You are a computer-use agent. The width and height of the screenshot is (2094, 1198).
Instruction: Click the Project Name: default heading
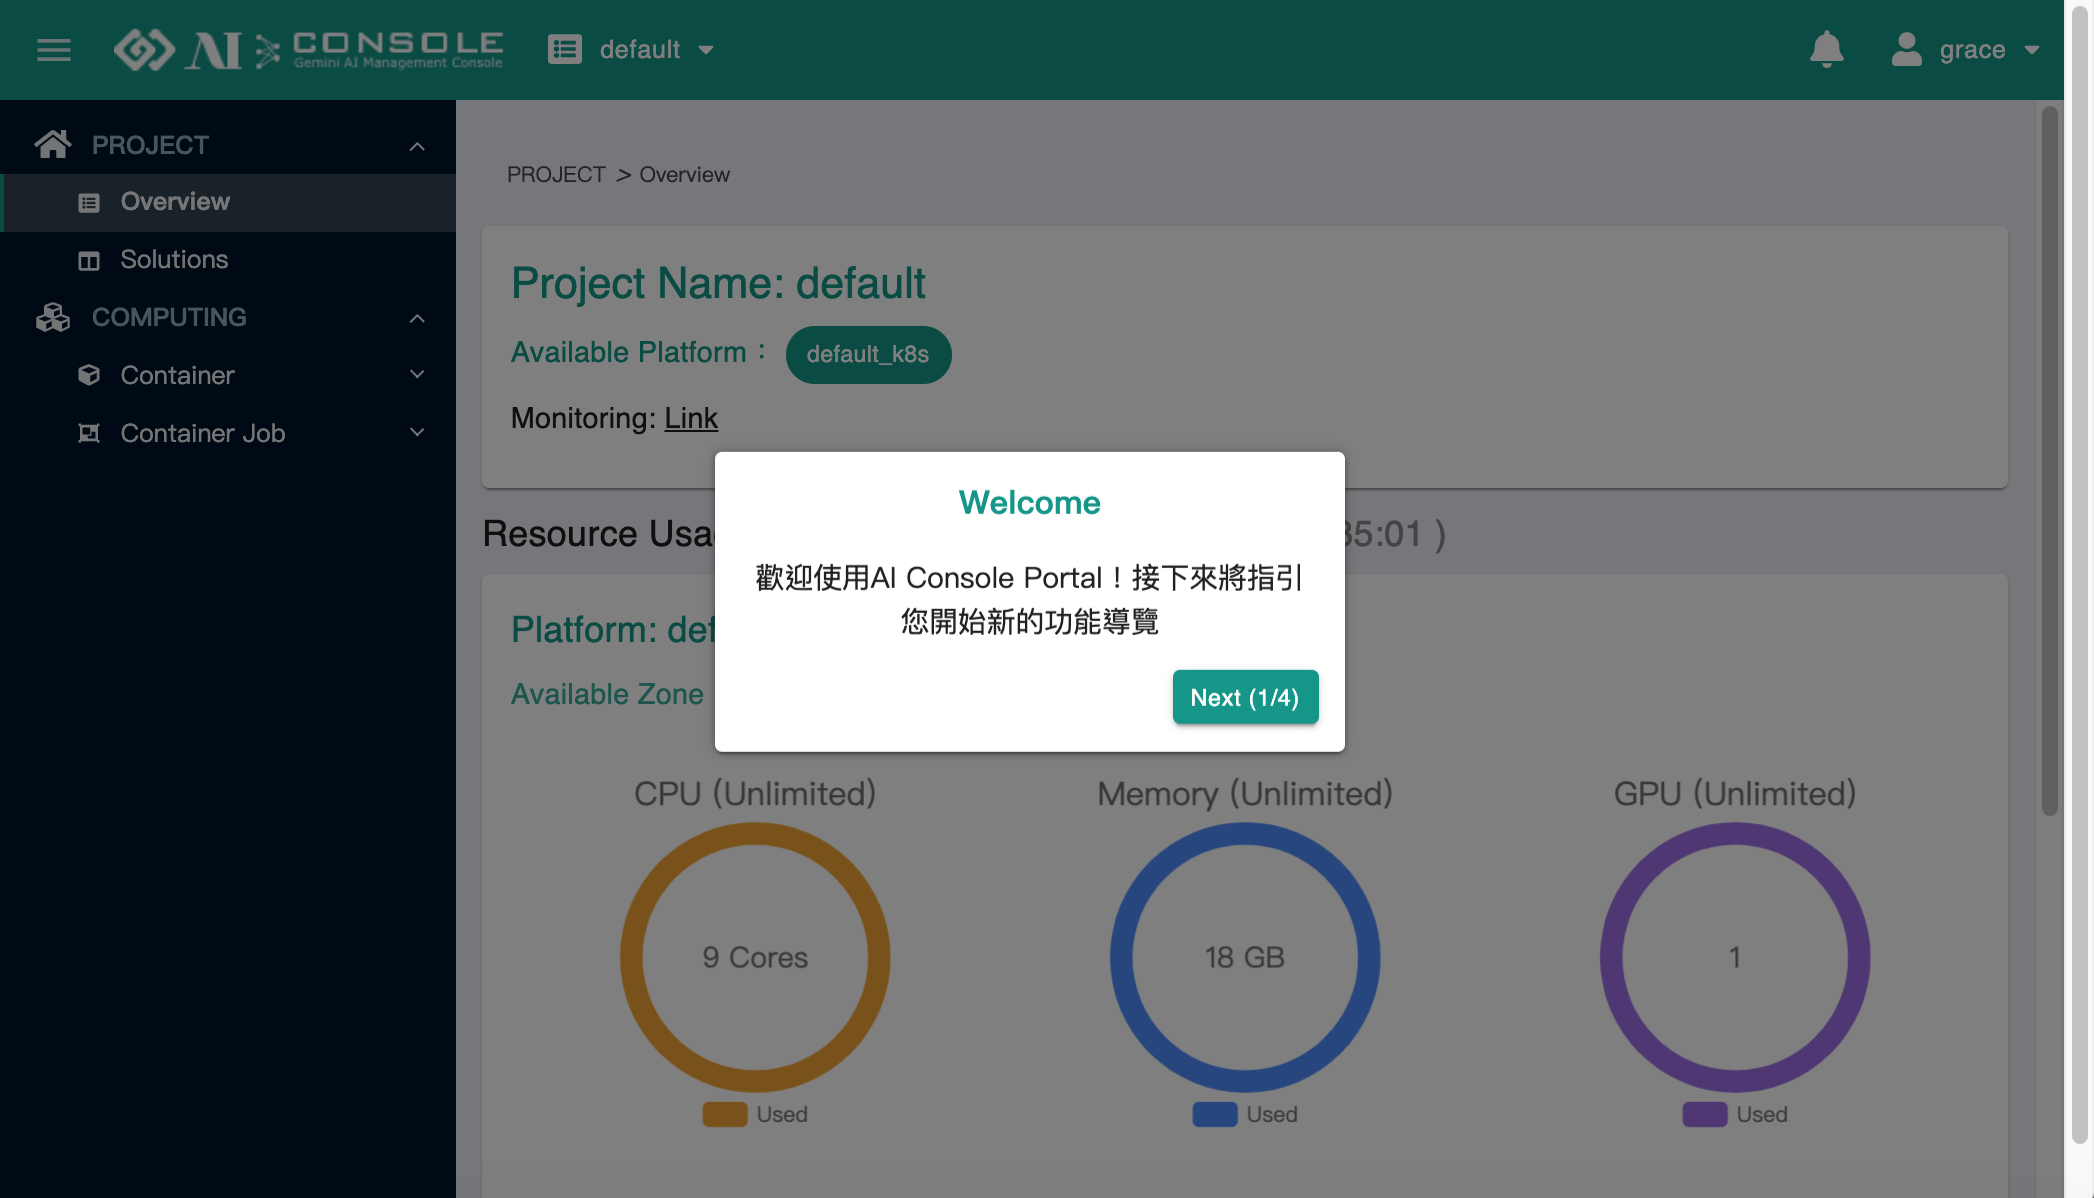(718, 283)
